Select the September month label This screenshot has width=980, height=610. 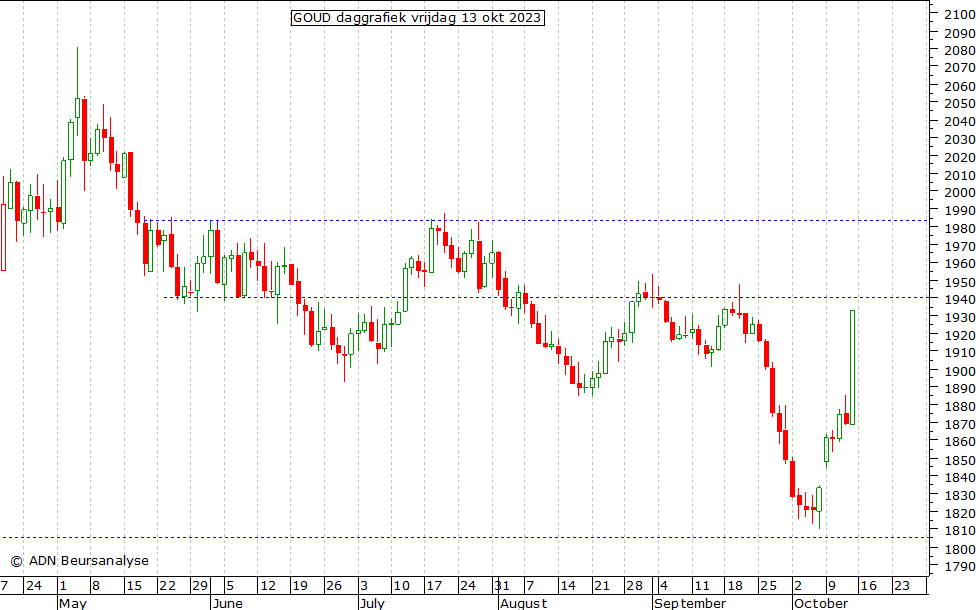[x=690, y=603]
